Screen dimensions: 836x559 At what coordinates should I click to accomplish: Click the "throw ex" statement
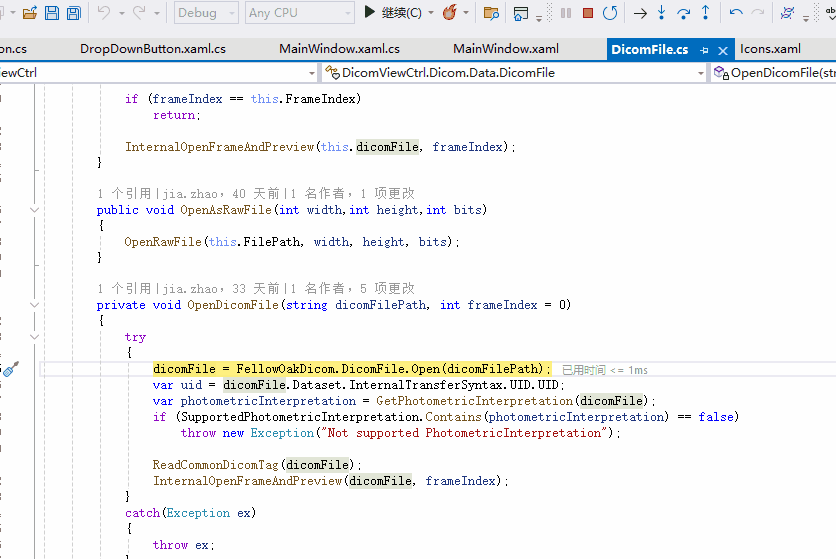[183, 545]
